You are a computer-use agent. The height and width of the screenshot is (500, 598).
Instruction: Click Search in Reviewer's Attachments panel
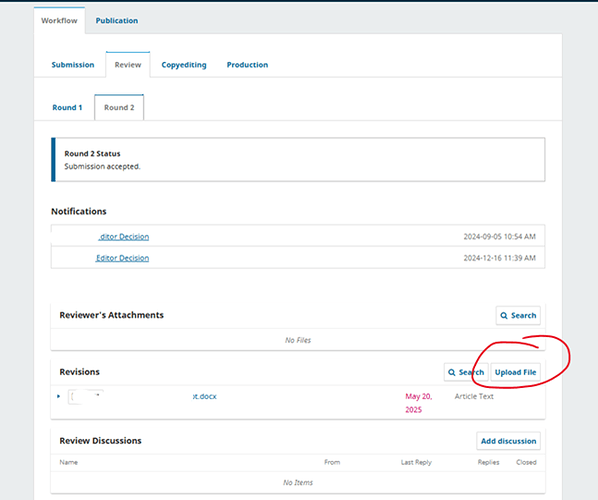pyautogui.click(x=518, y=315)
